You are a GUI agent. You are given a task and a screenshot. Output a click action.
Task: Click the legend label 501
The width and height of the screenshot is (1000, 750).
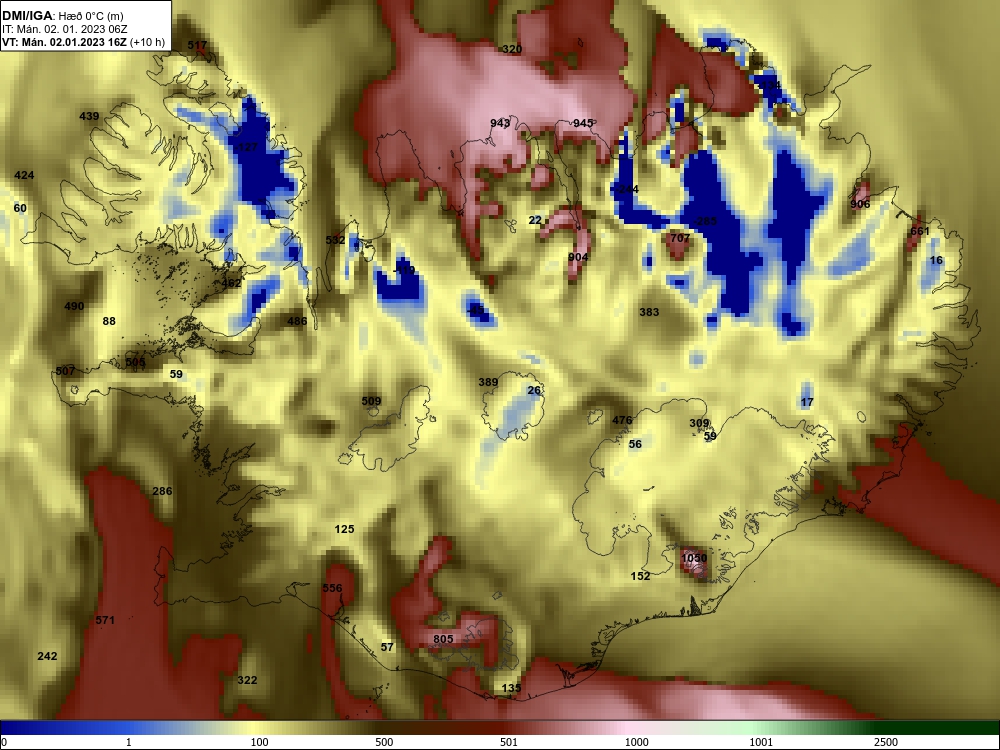coord(509,742)
